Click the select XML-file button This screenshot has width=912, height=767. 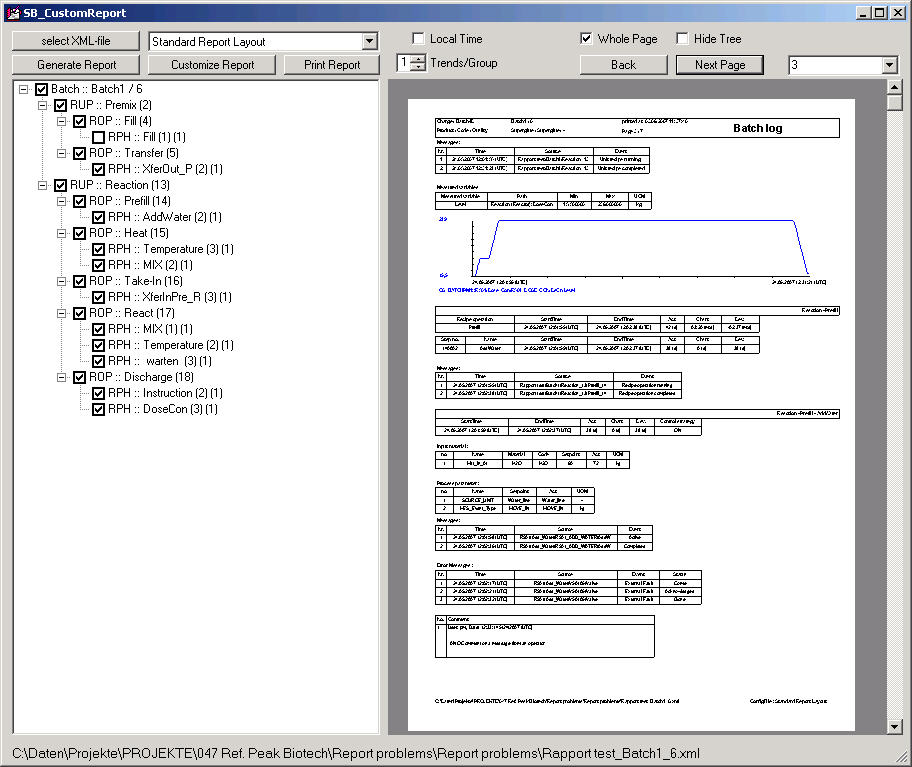[76, 41]
